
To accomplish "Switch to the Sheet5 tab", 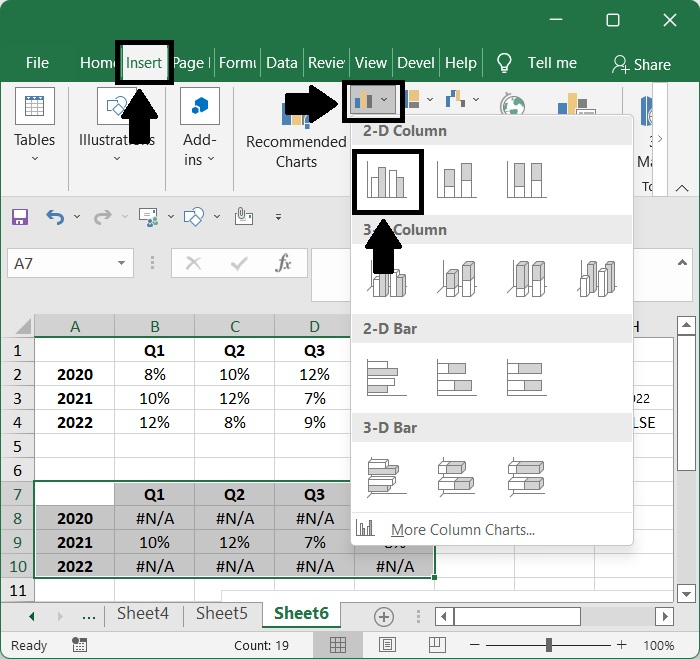I will 221,613.
